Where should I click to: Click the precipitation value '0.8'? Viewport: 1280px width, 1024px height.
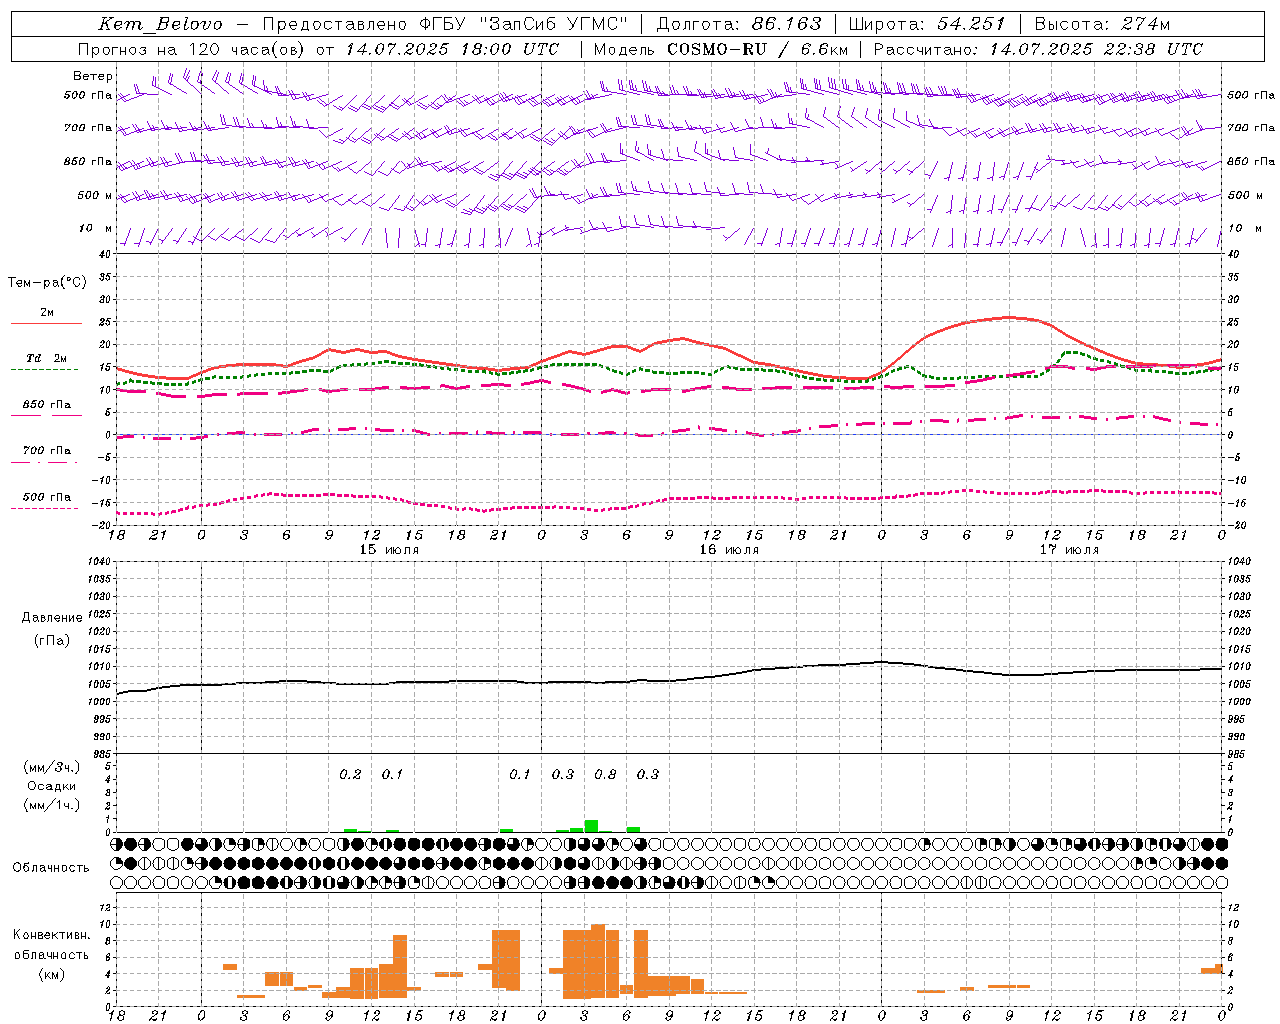coord(605,774)
